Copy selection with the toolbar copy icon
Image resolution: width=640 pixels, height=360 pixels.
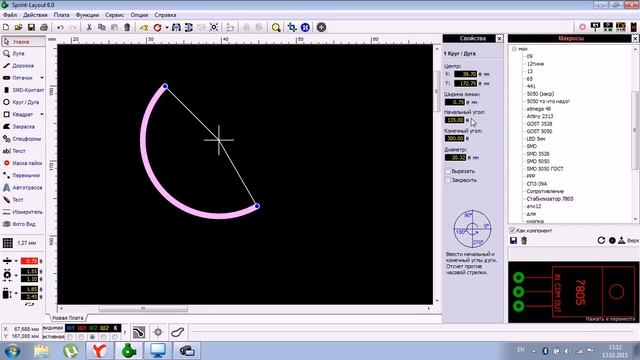click(102, 27)
